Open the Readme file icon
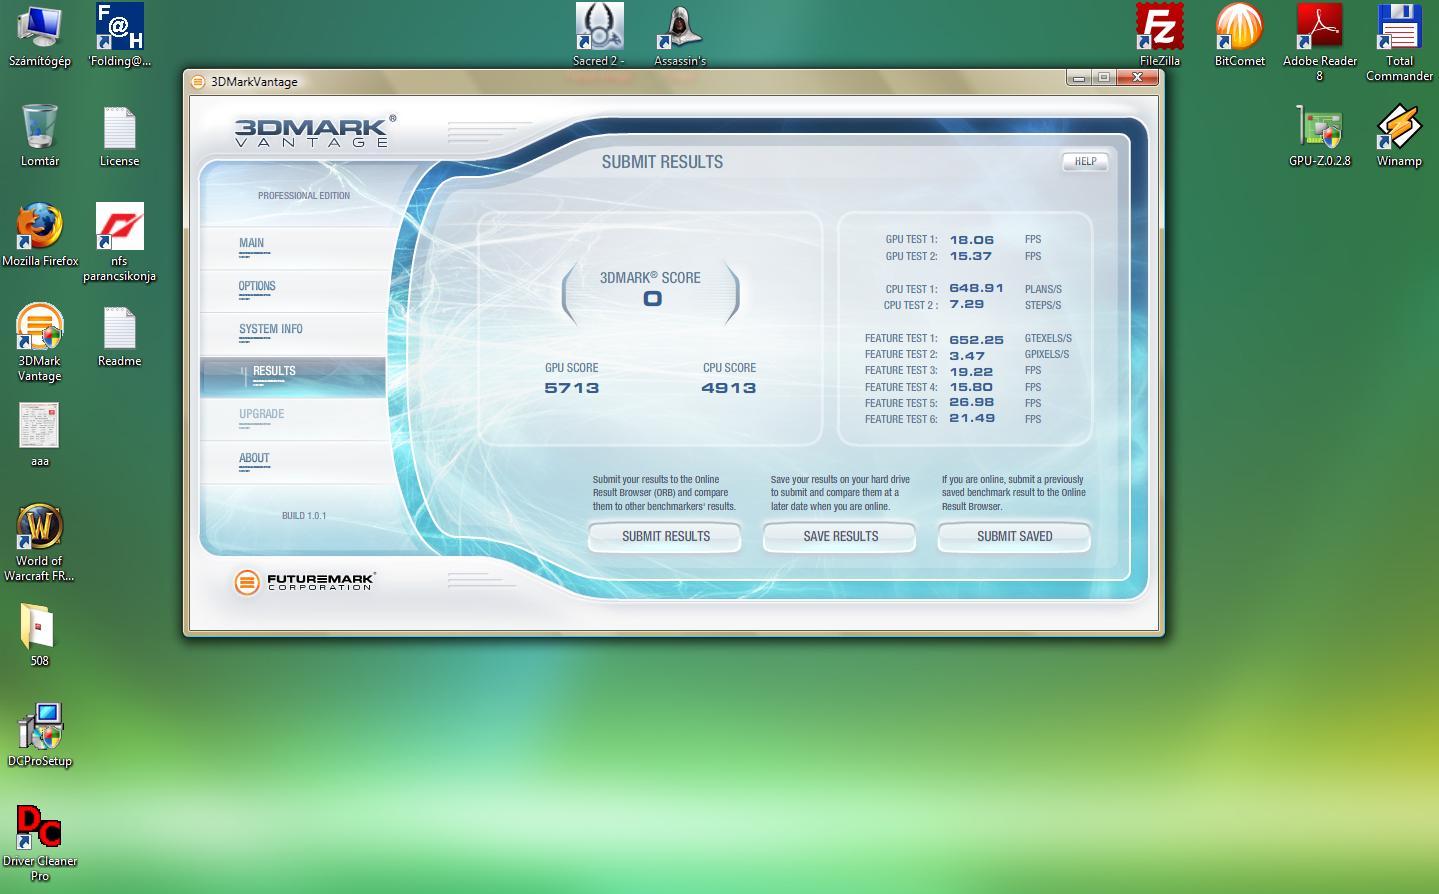Image resolution: width=1439 pixels, height=894 pixels. 120,327
